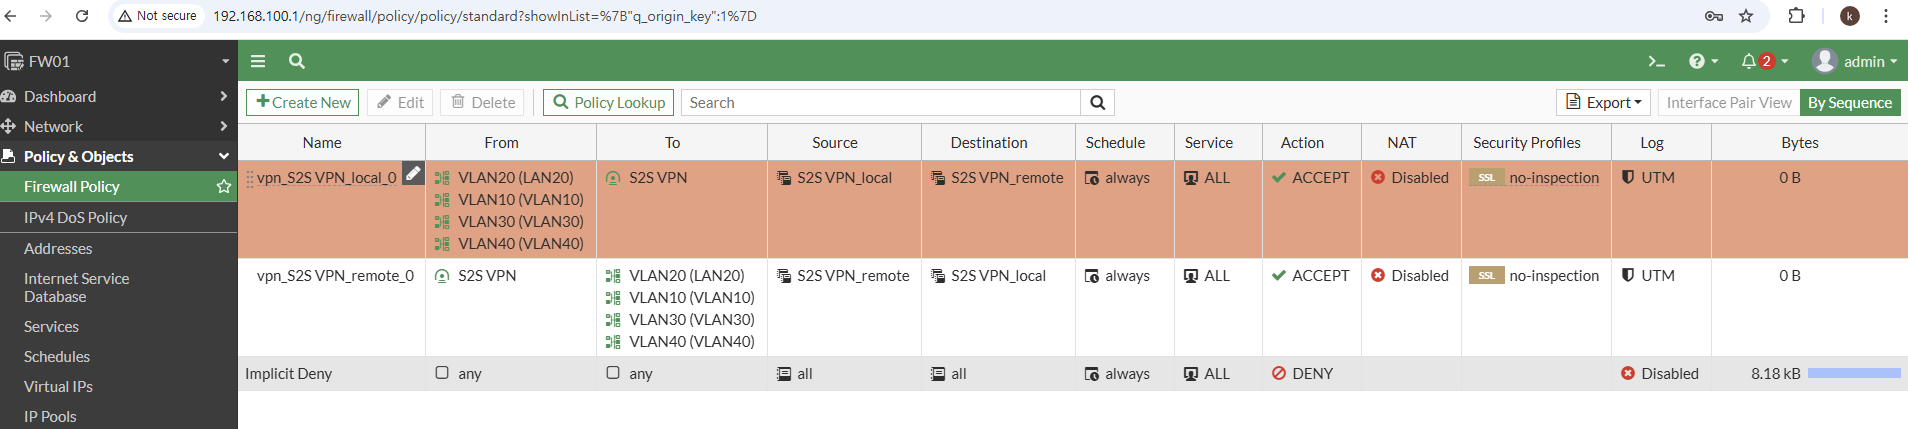The image size is (1908, 429).
Task: Click the 8.18 kB bytes usage bar
Action: [x=1854, y=373]
